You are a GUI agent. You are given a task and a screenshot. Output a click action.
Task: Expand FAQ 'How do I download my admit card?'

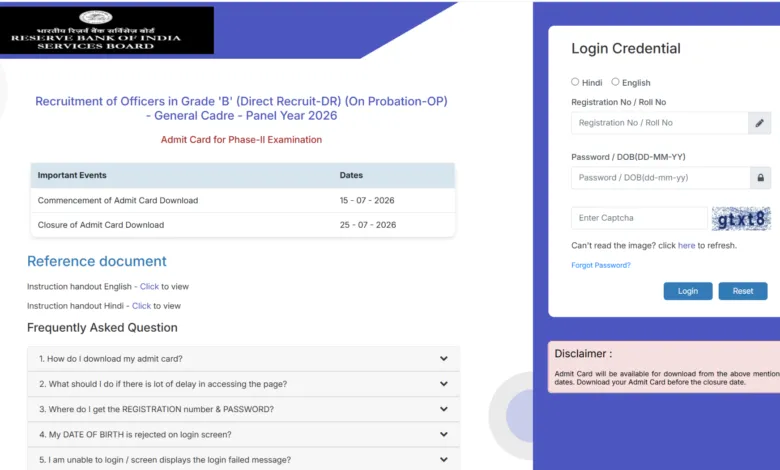tap(243, 359)
